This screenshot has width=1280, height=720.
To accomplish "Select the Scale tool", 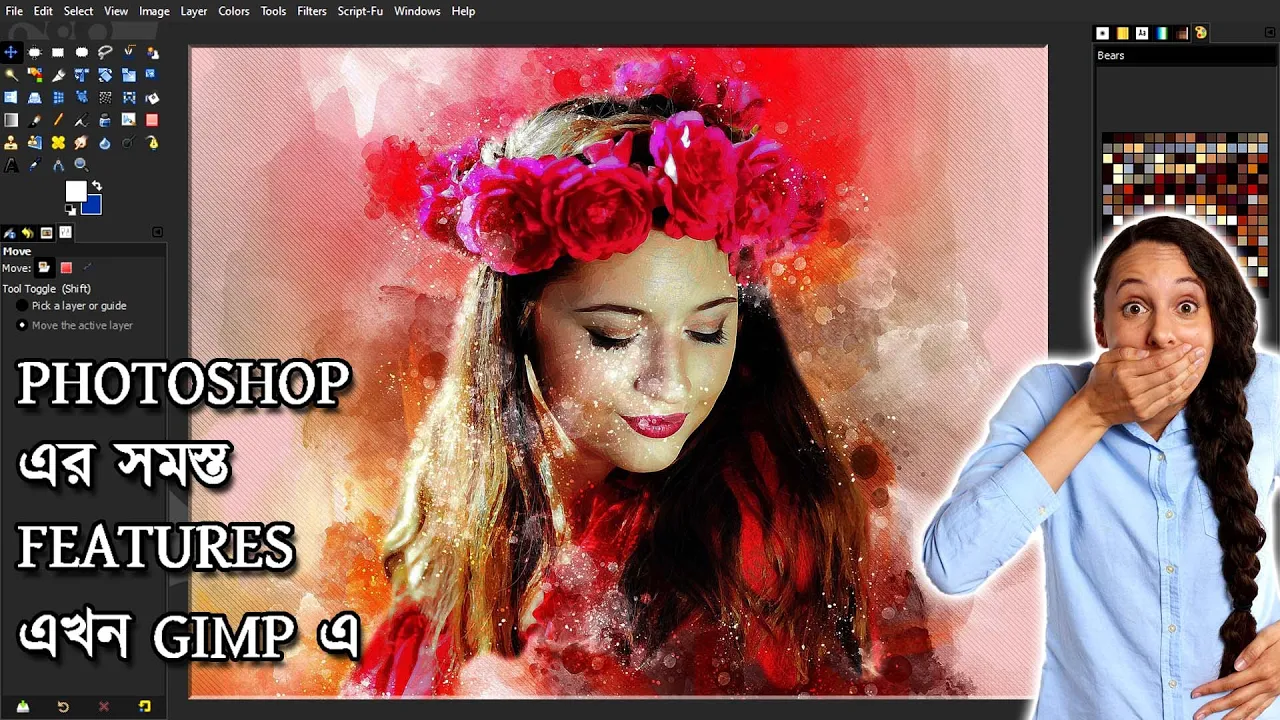I will [129, 75].
